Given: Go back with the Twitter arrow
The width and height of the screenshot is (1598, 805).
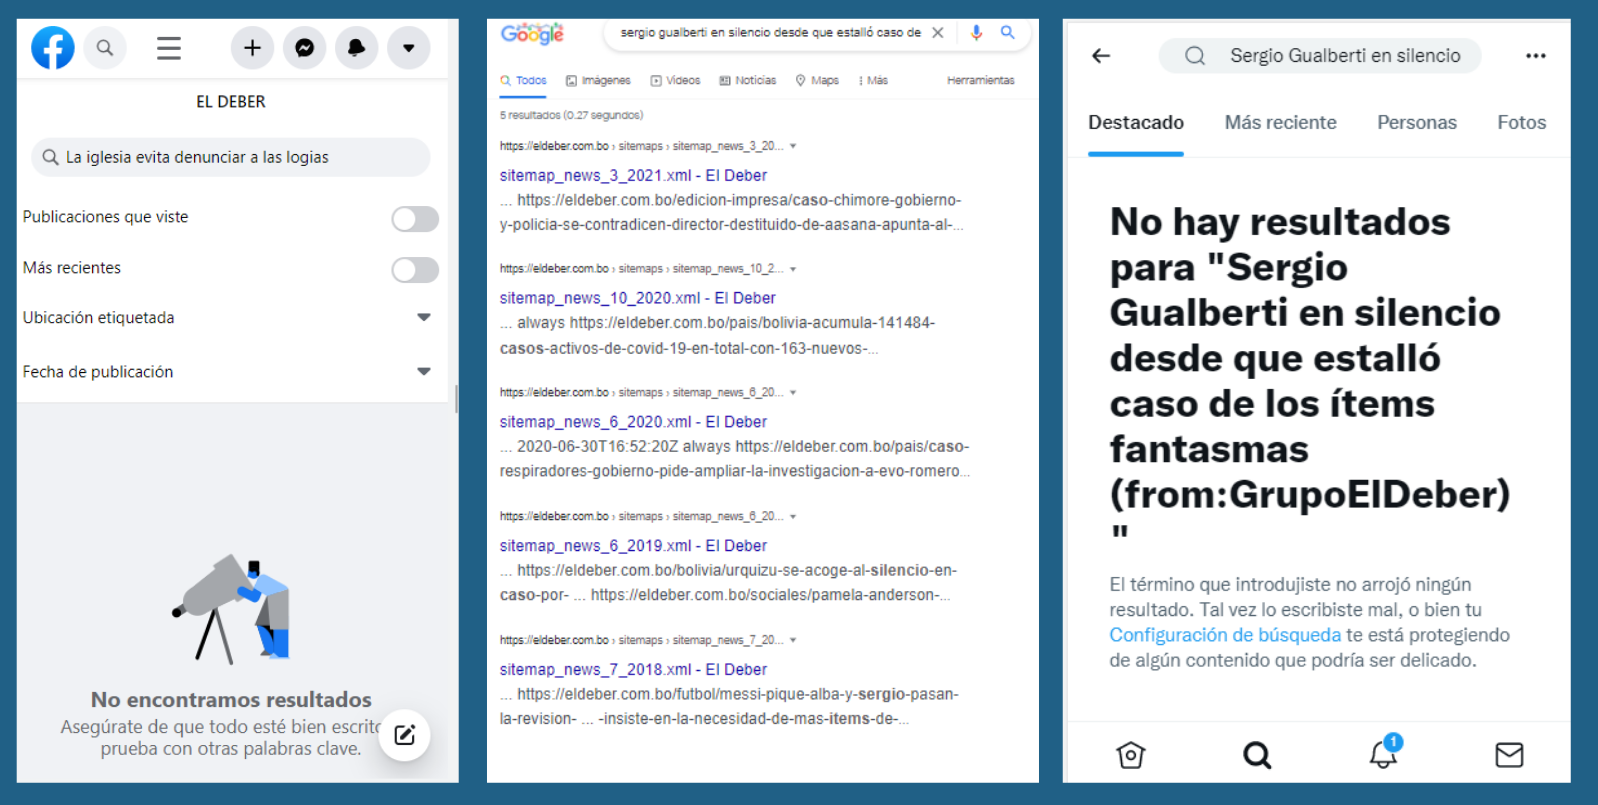Looking at the screenshot, I should pos(1101,56).
